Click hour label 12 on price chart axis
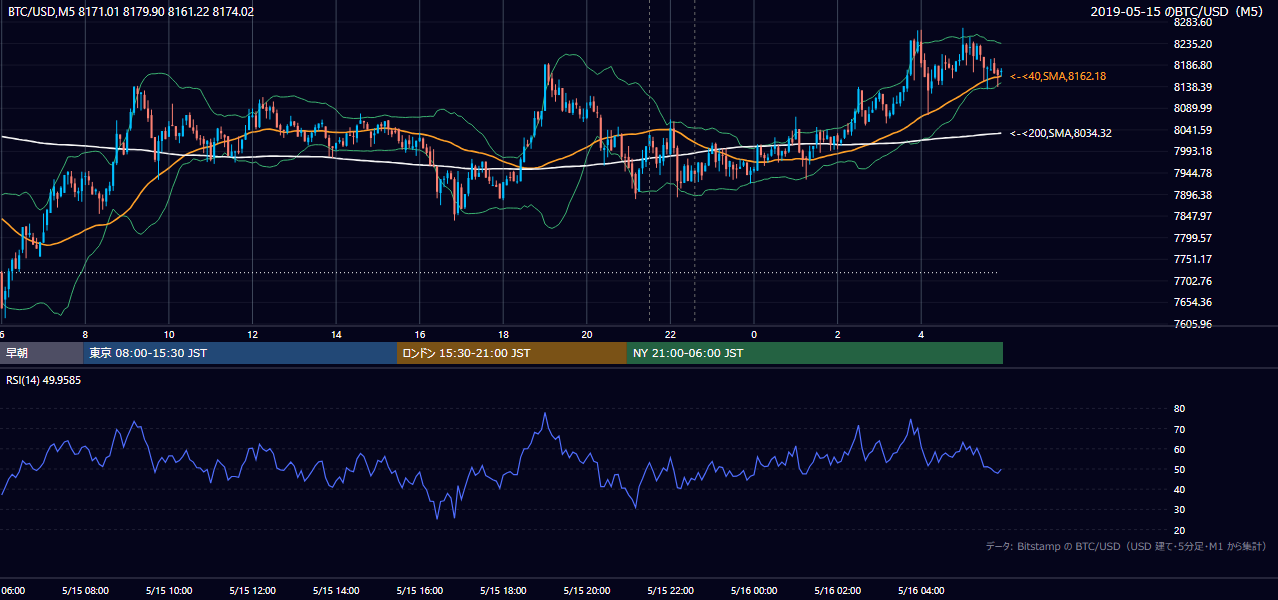Image resolution: width=1278 pixels, height=600 pixels. (x=253, y=335)
